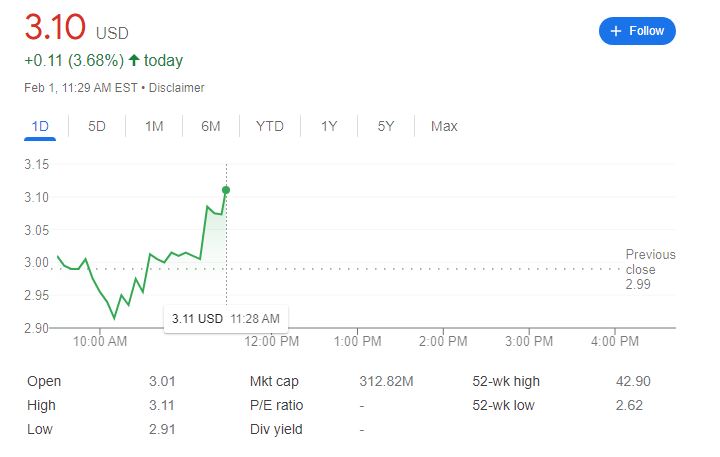Click the Mkt cap value 312.82M
The width and height of the screenshot is (720, 457).
point(385,381)
